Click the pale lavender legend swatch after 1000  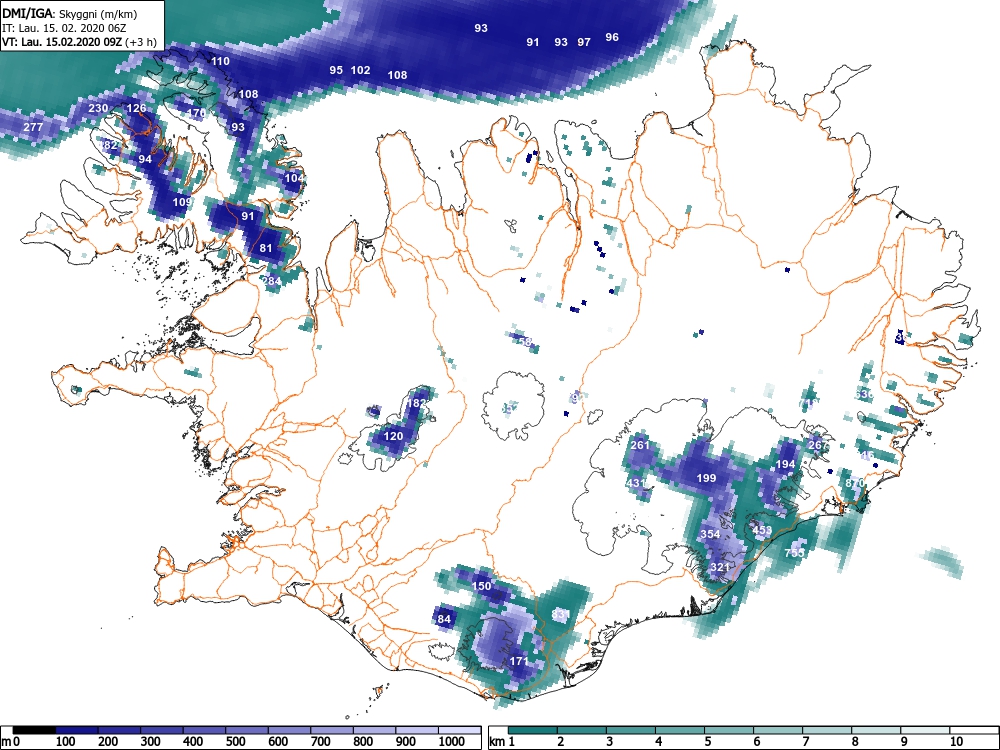point(460,730)
